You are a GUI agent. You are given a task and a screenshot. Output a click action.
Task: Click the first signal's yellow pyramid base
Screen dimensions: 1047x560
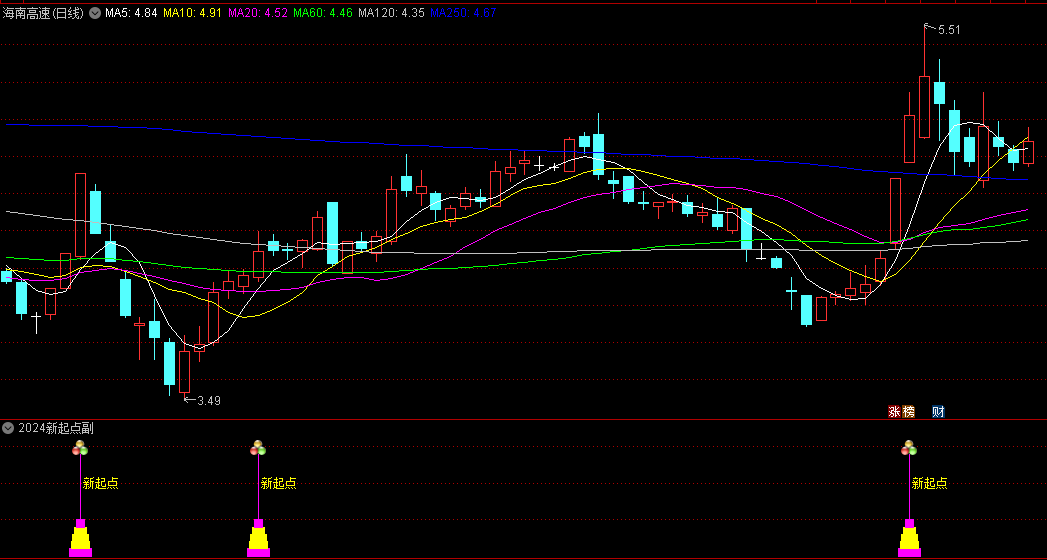(x=80, y=539)
